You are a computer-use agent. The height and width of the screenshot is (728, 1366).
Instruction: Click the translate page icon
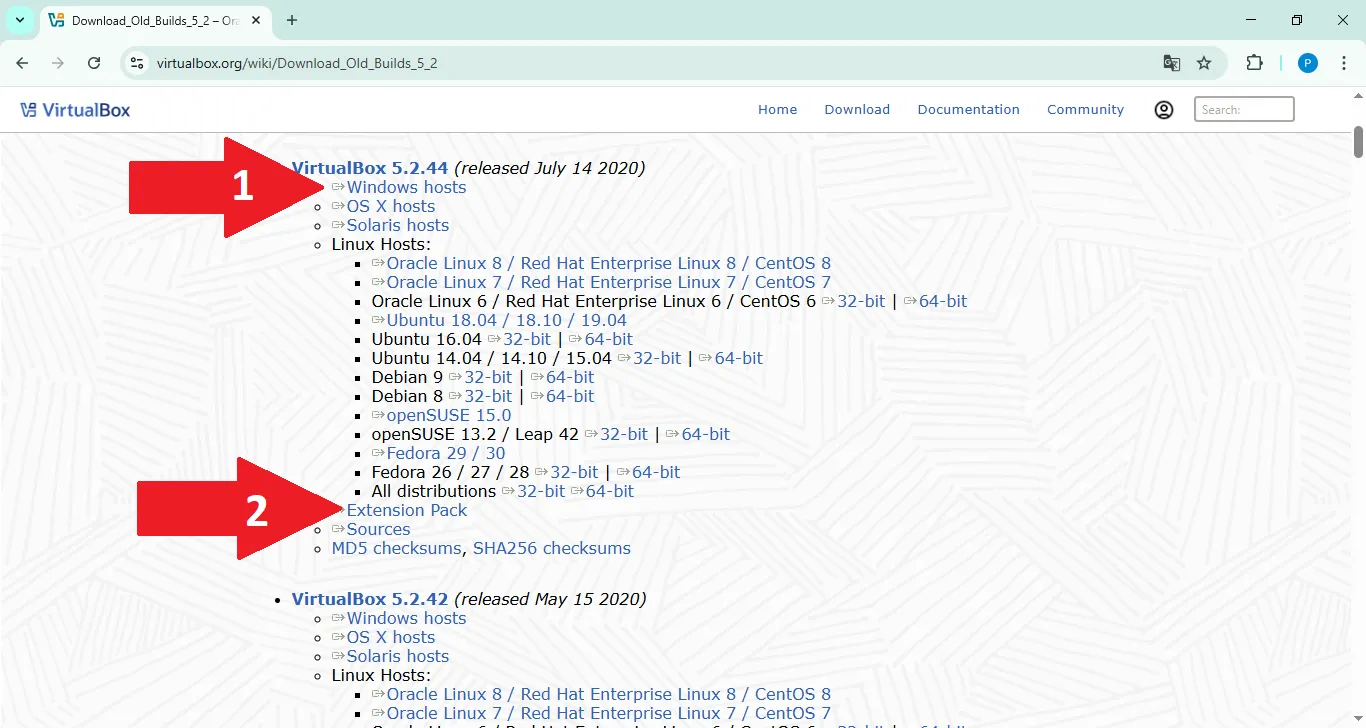1171,63
